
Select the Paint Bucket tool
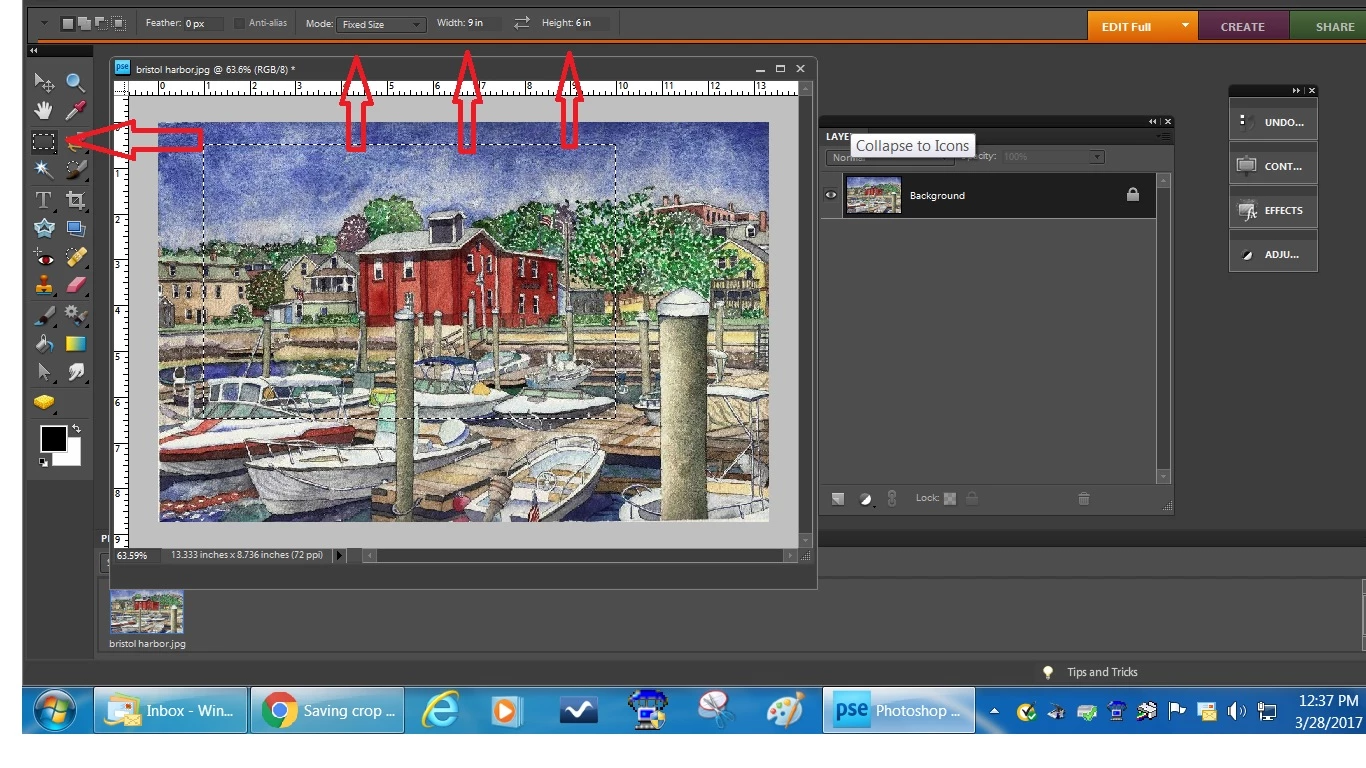pos(44,344)
